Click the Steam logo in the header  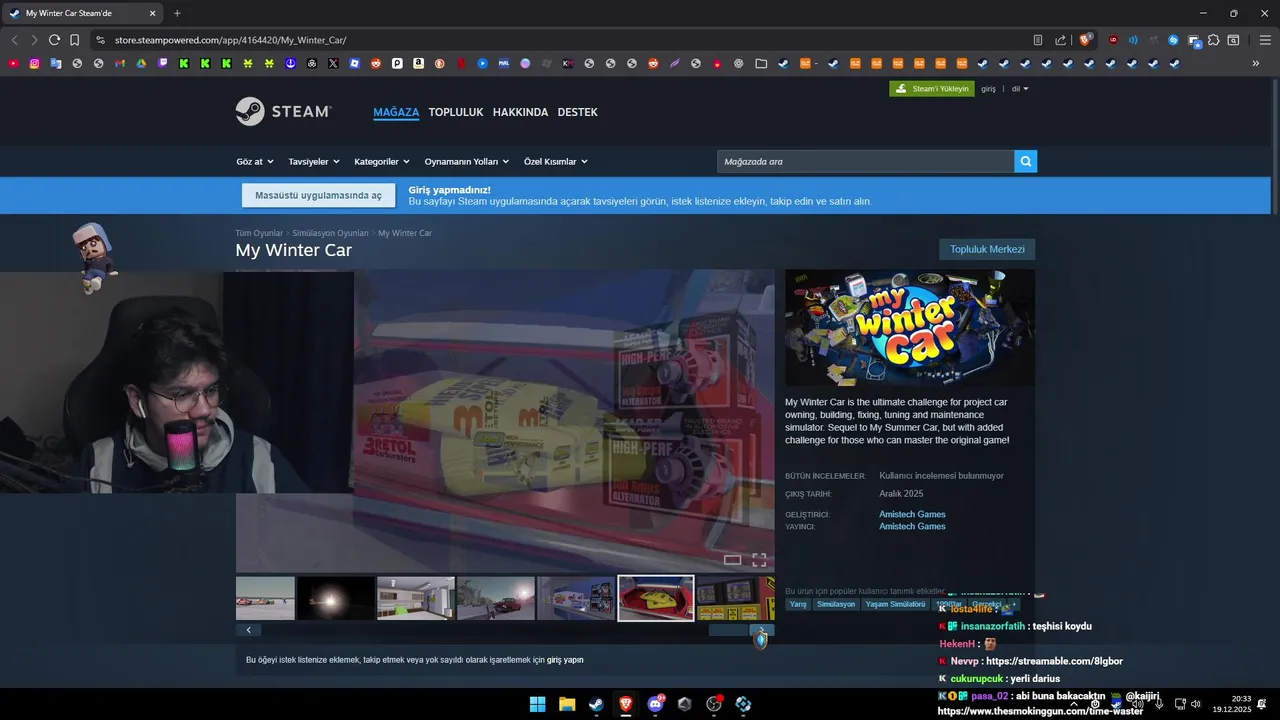[x=283, y=111]
